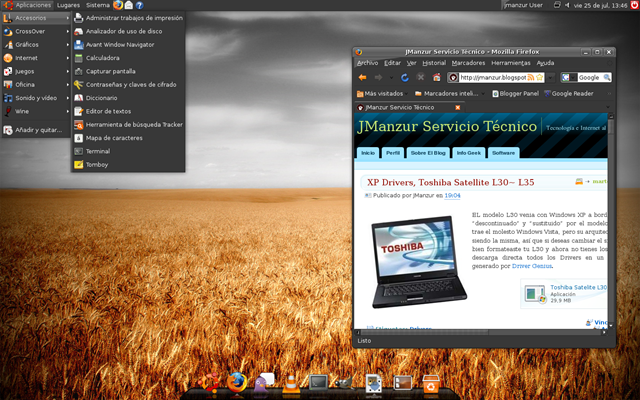Image resolution: width=640 pixels, height=400 pixels.
Task: Click the Firefox stop loading icon
Action: [420, 77]
